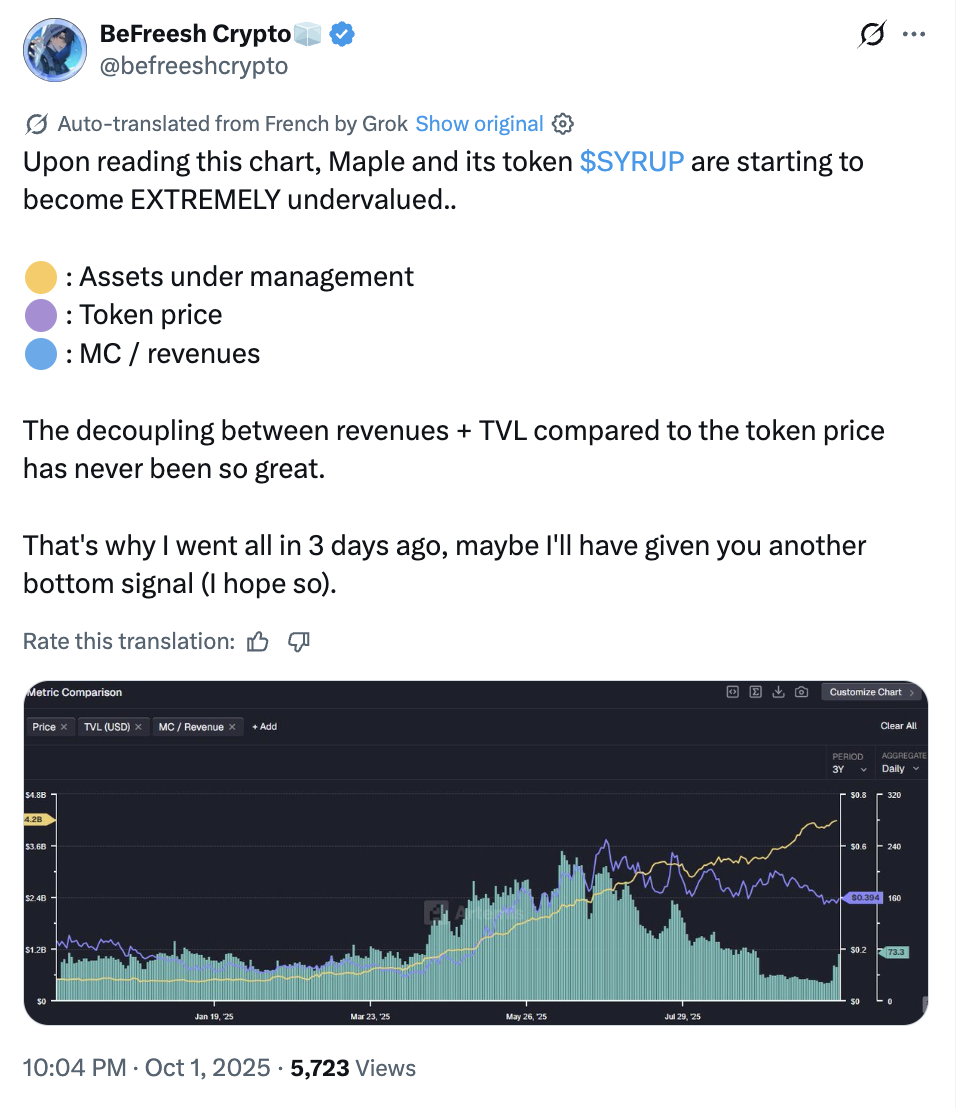Click the chart download icon

[x=779, y=692]
